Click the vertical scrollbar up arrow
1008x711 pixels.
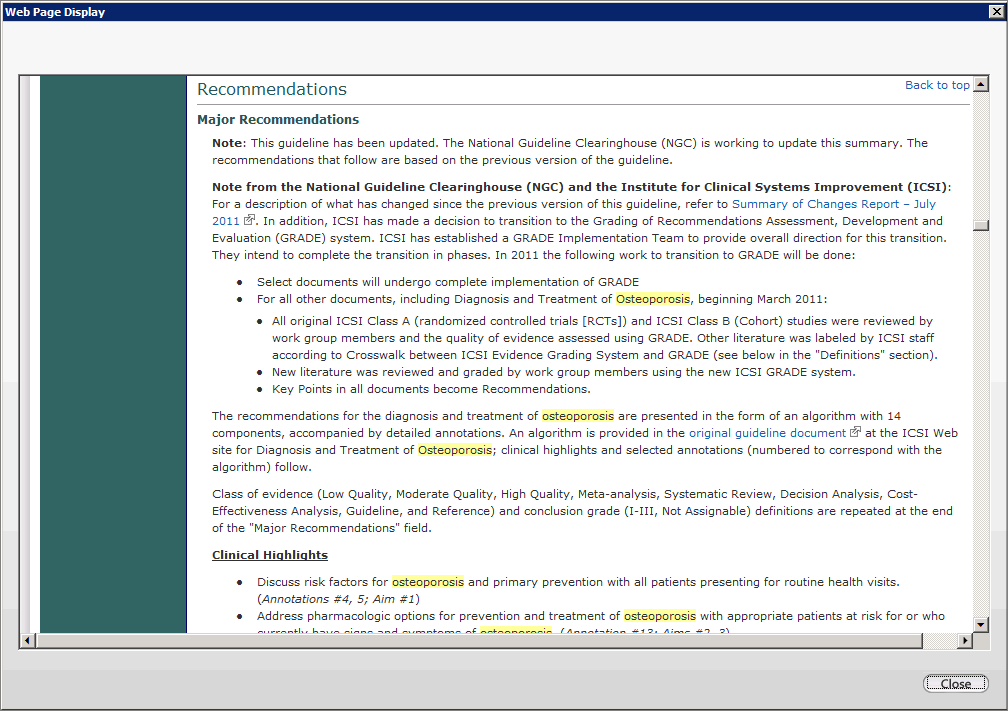tap(980, 84)
